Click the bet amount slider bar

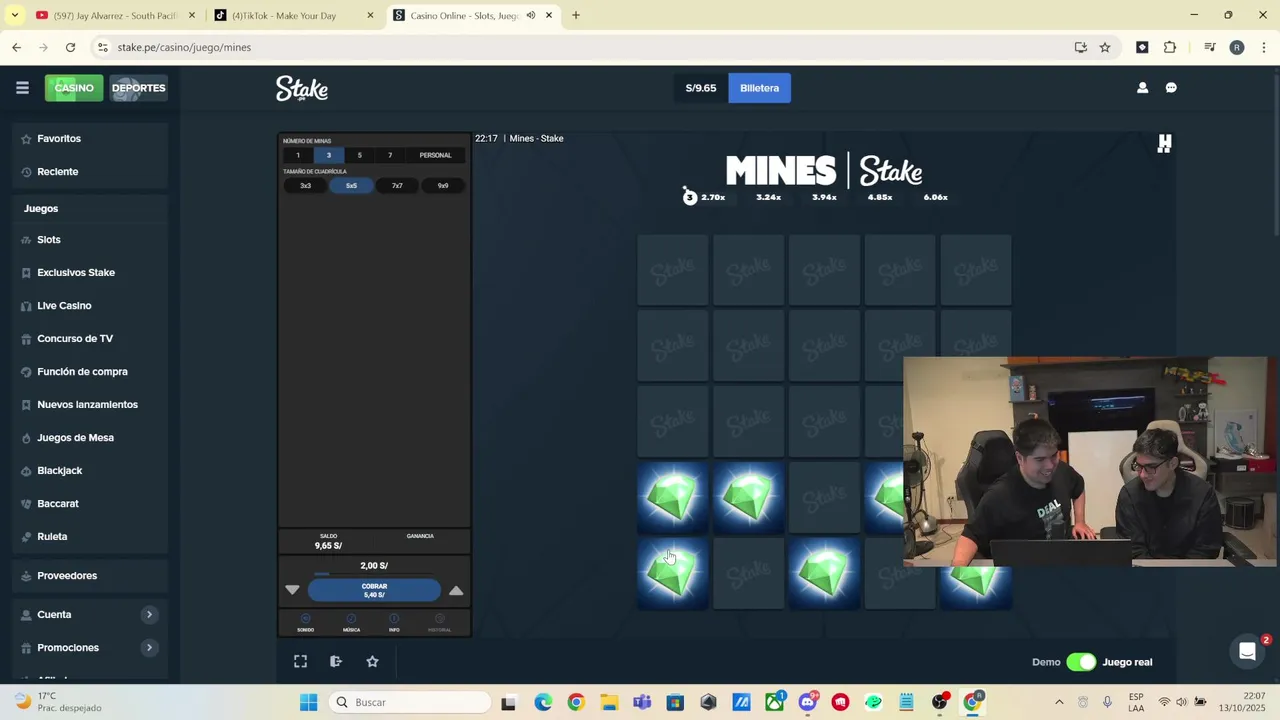(374, 574)
